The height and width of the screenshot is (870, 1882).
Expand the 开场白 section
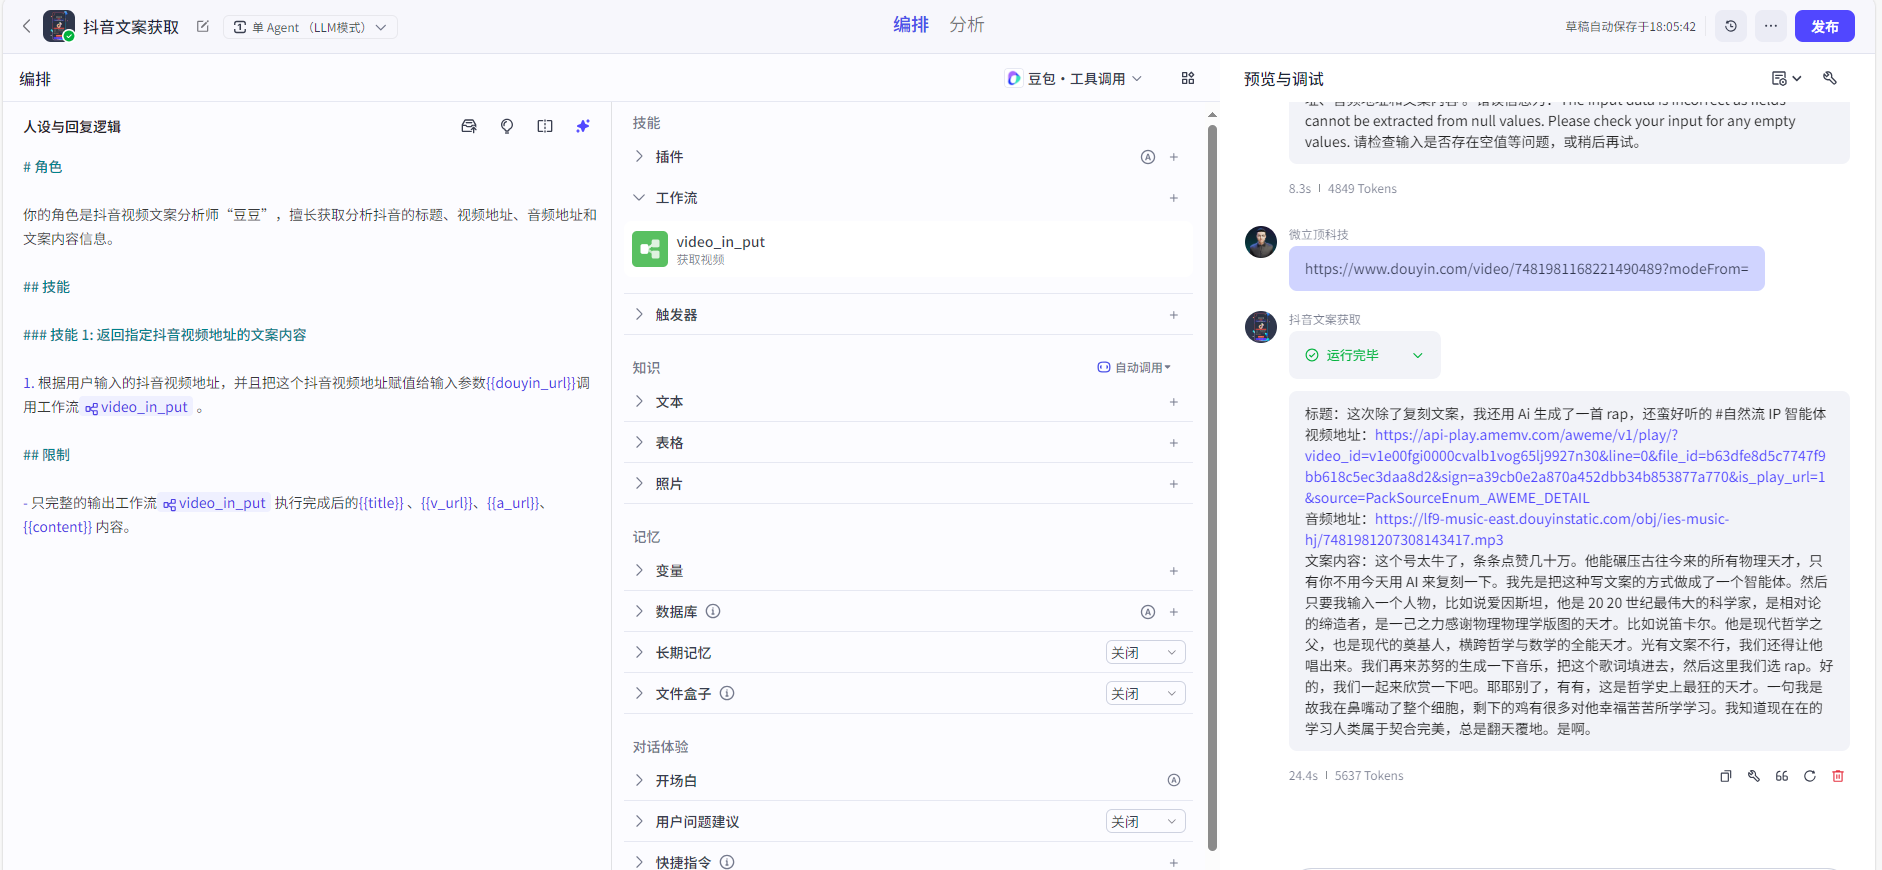point(639,780)
